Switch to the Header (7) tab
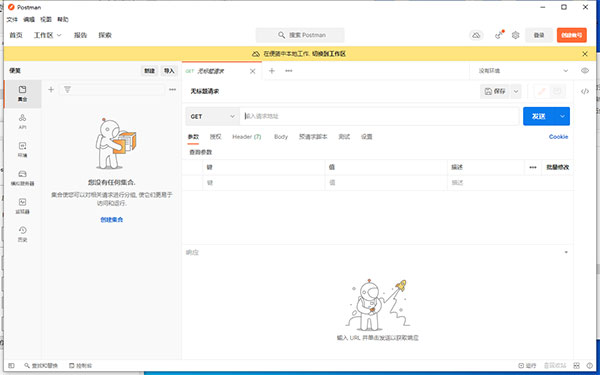 [247, 137]
